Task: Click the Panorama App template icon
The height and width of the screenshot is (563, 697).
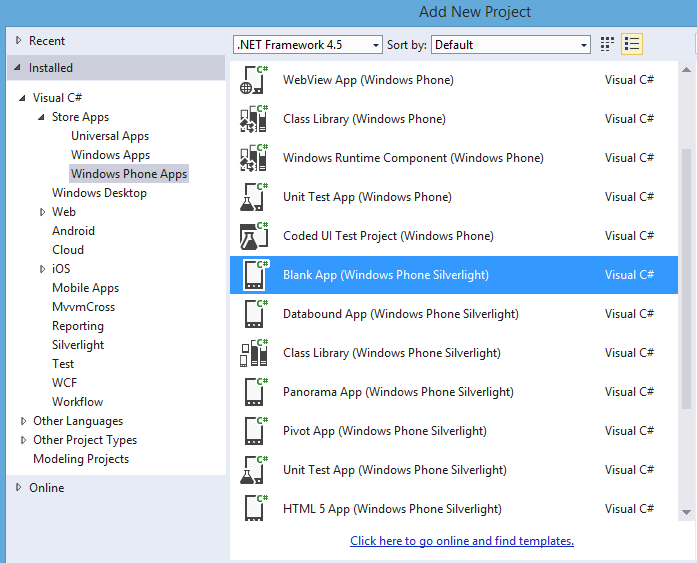Action: tap(256, 392)
